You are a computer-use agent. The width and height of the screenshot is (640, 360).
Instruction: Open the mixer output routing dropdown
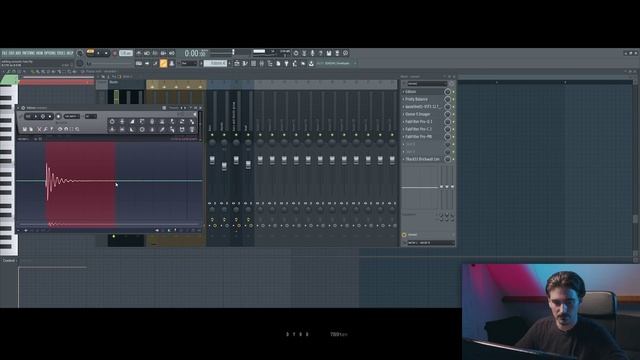point(431,242)
